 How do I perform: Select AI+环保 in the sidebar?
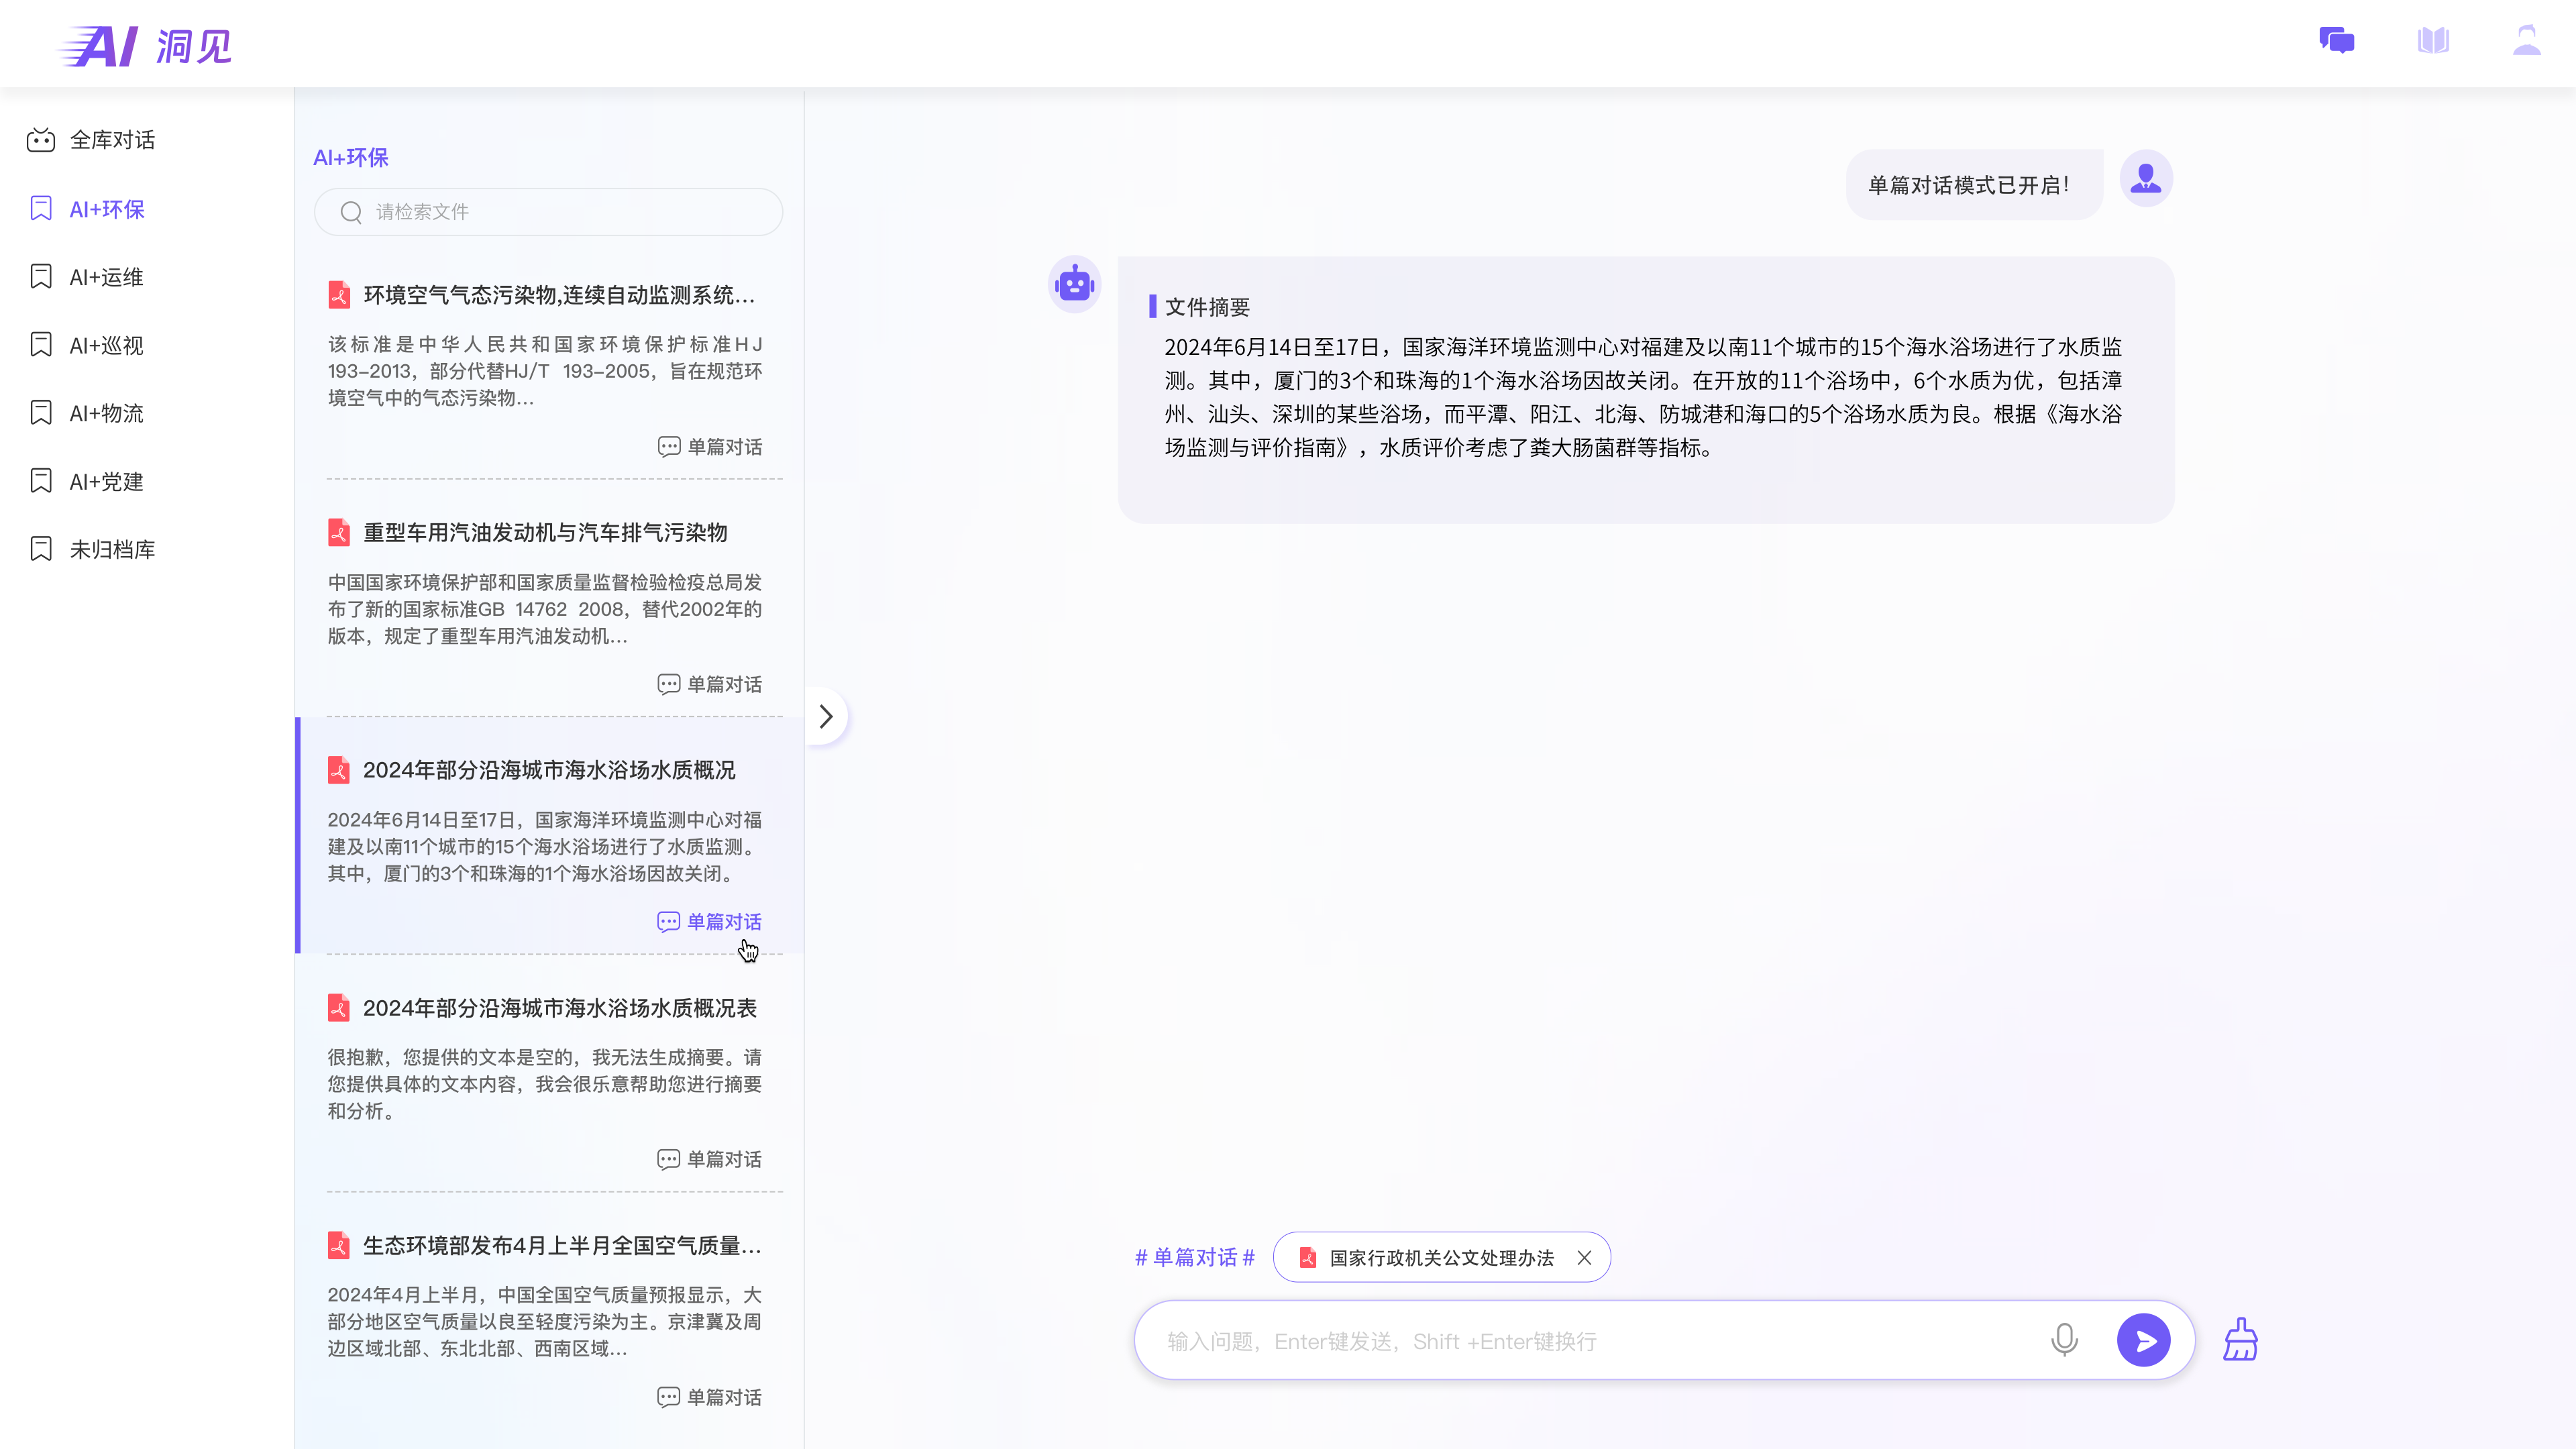point(107,209)
